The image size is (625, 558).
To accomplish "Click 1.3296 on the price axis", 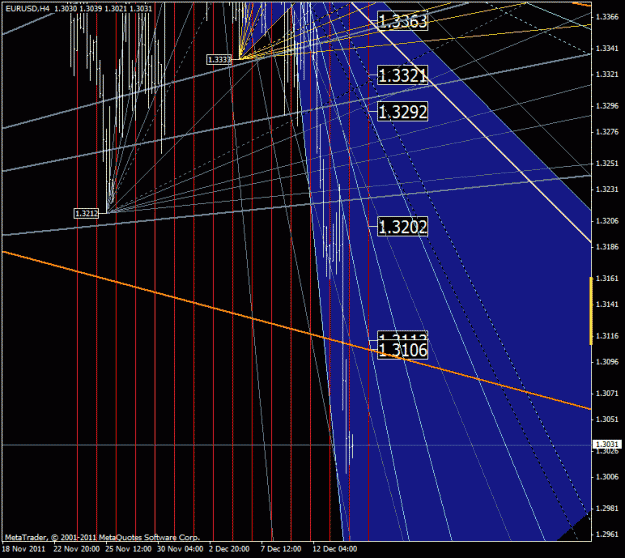I will pos(607,106).
